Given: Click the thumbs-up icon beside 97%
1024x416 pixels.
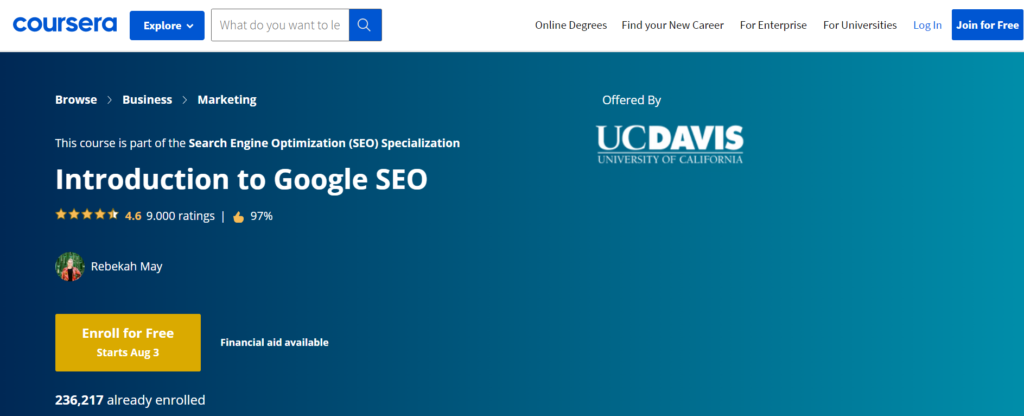Looking at the screenshot, I should click(238, 217).
